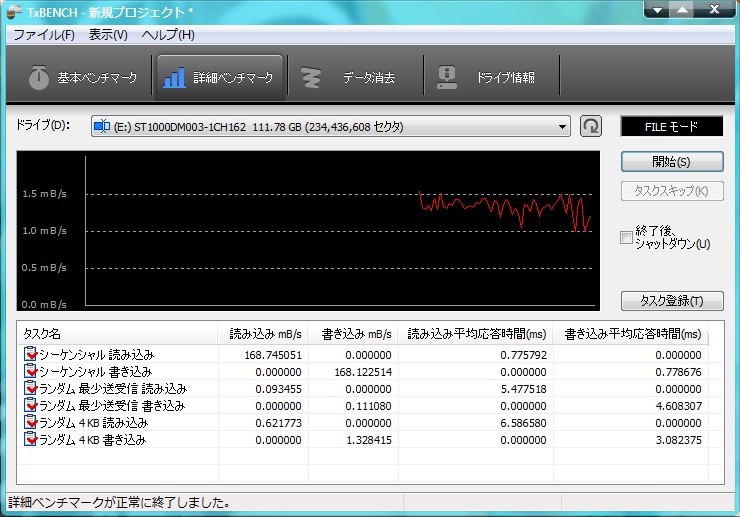Click the title bar down-arrow button
The image size is (740, 517).
click(x=657, y=10)
